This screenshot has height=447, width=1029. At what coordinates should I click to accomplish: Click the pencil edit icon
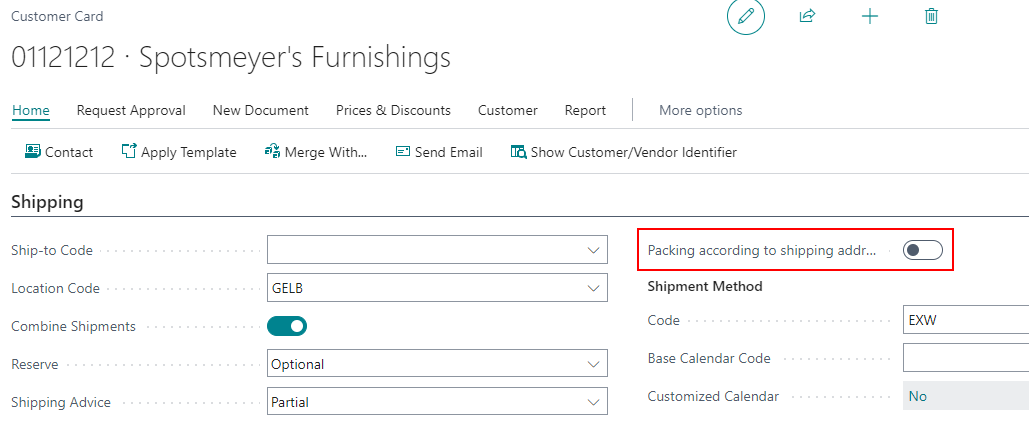pos(745,17)
